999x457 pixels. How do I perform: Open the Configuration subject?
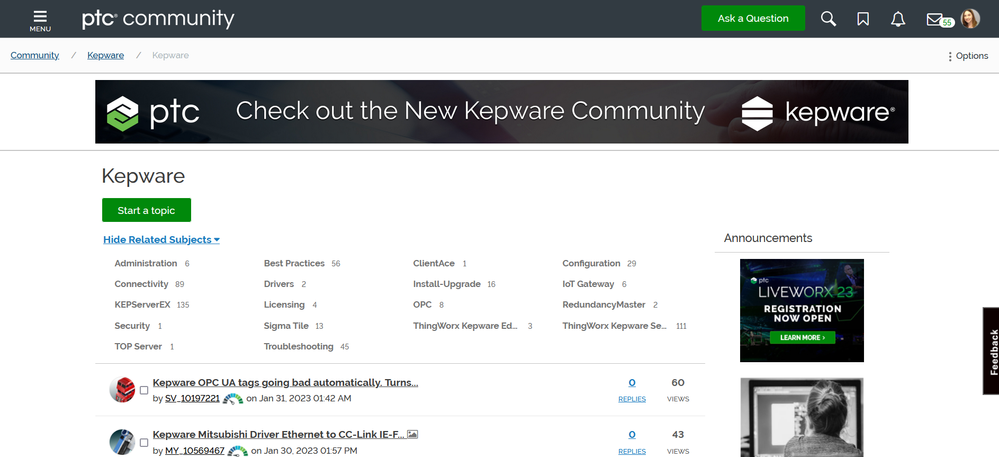coord(591,263)
